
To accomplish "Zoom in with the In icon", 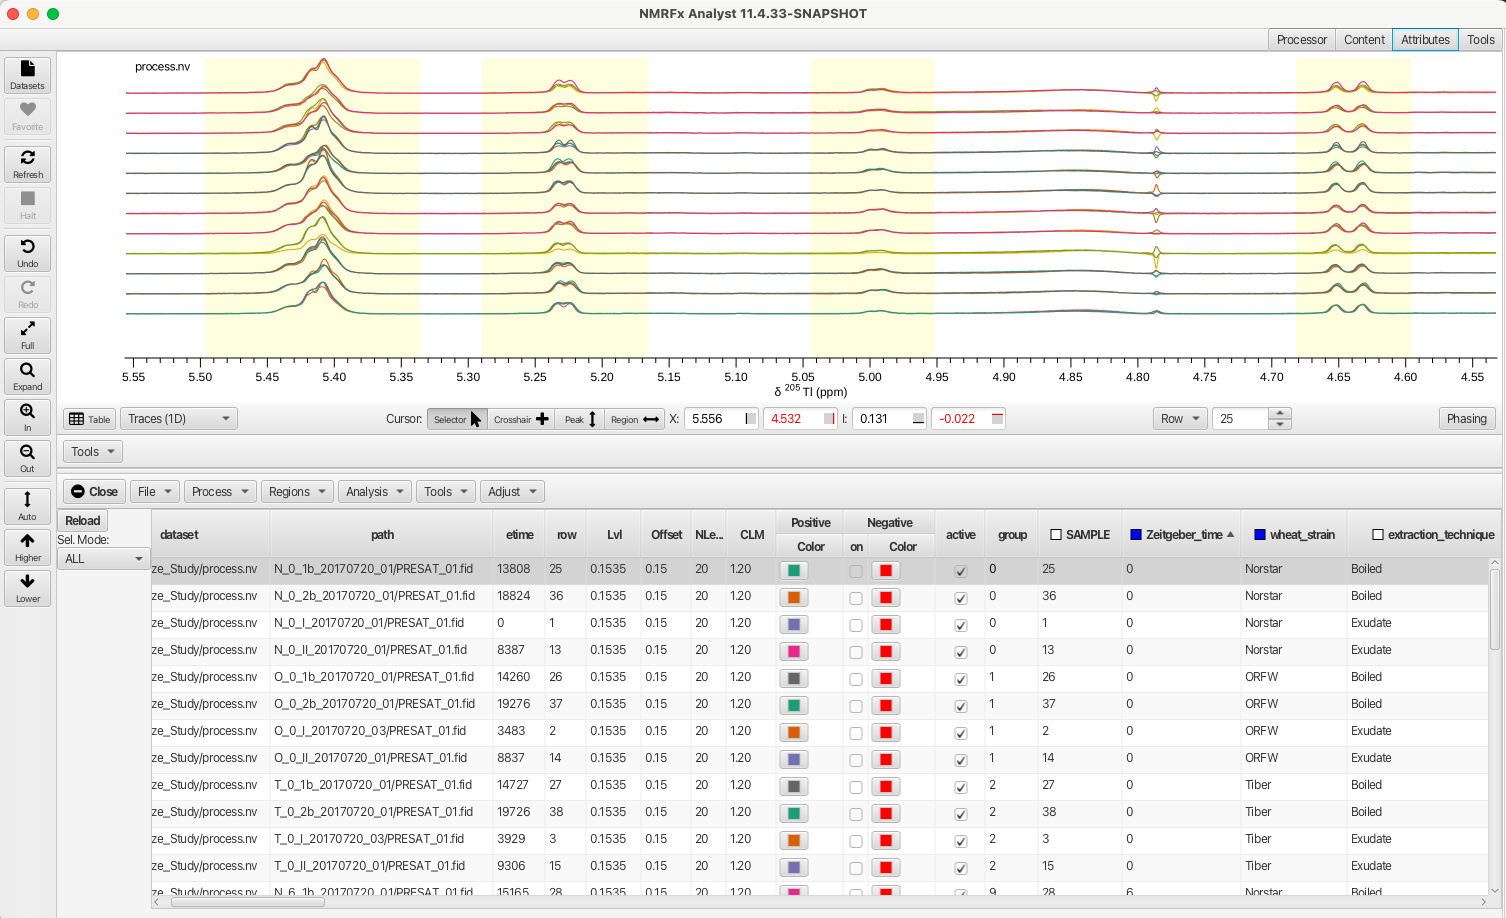I will click(28, 417).
